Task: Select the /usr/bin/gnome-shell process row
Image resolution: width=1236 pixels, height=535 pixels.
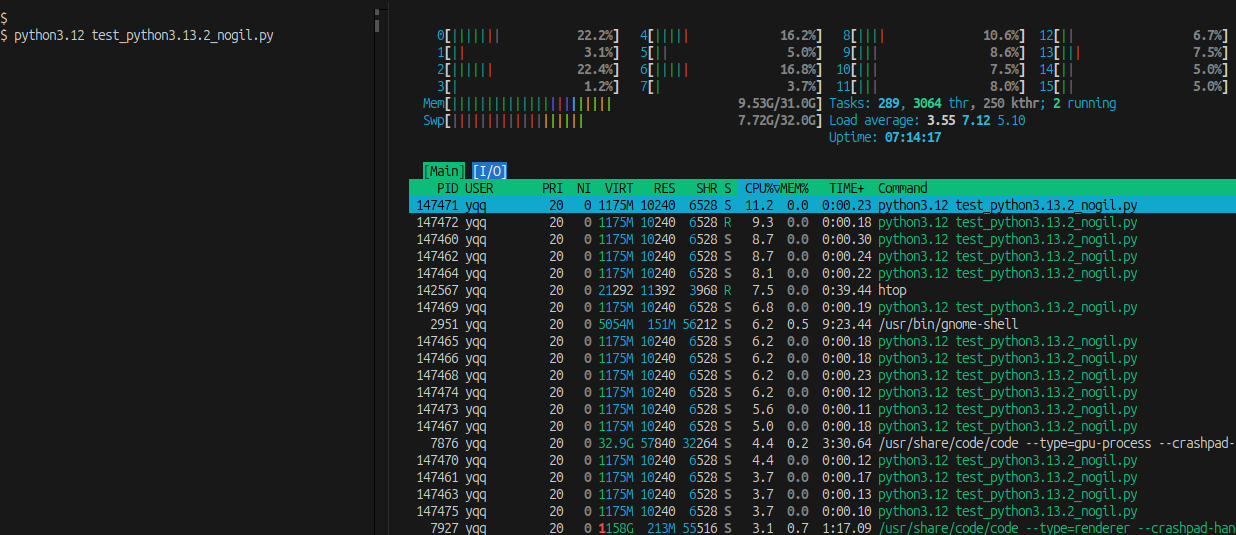Action: coord(822,324)
